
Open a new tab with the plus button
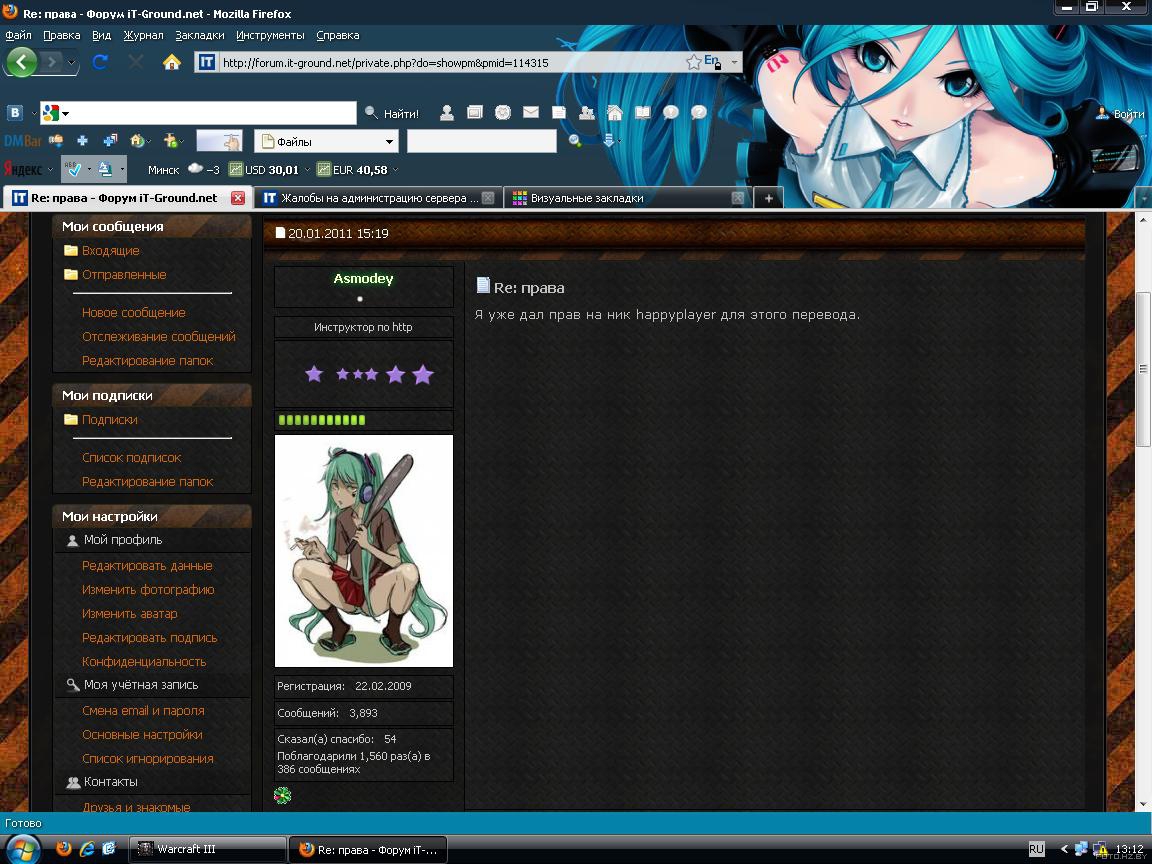[768, 198]
